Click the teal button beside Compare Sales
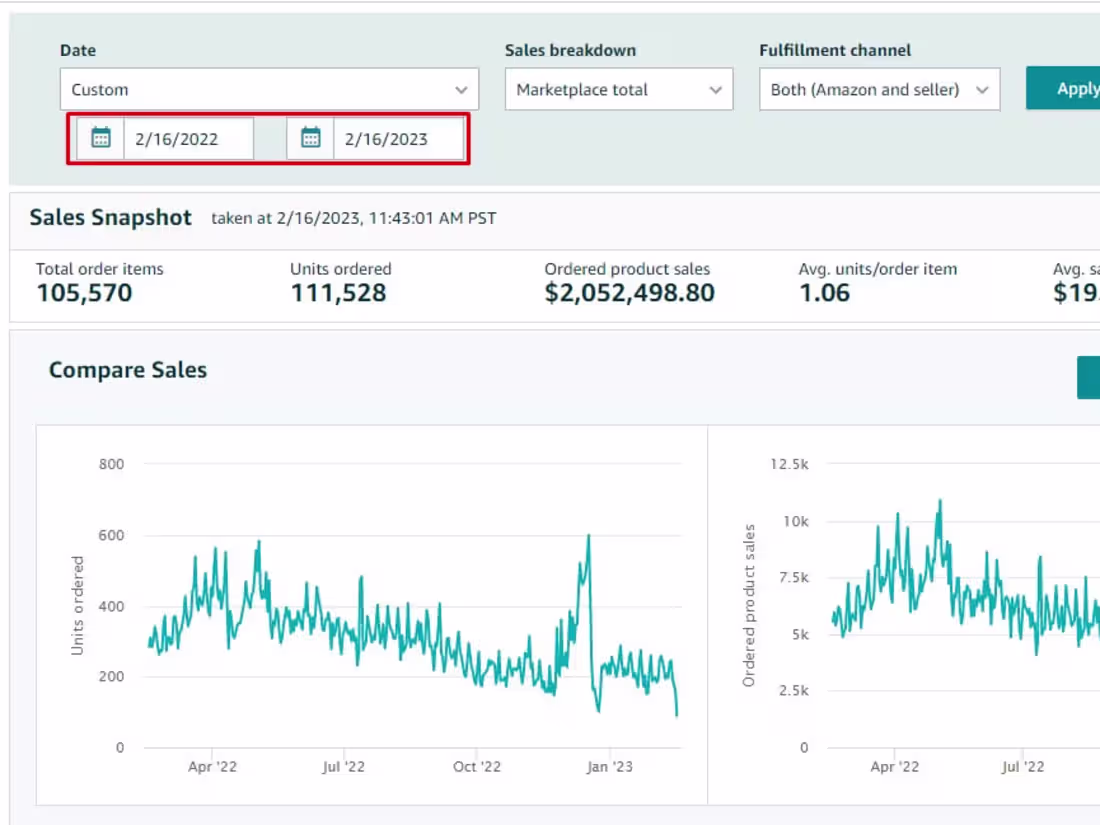Image resolution: width=1100 pixels, height=825 pixels. pos(1088,377)
